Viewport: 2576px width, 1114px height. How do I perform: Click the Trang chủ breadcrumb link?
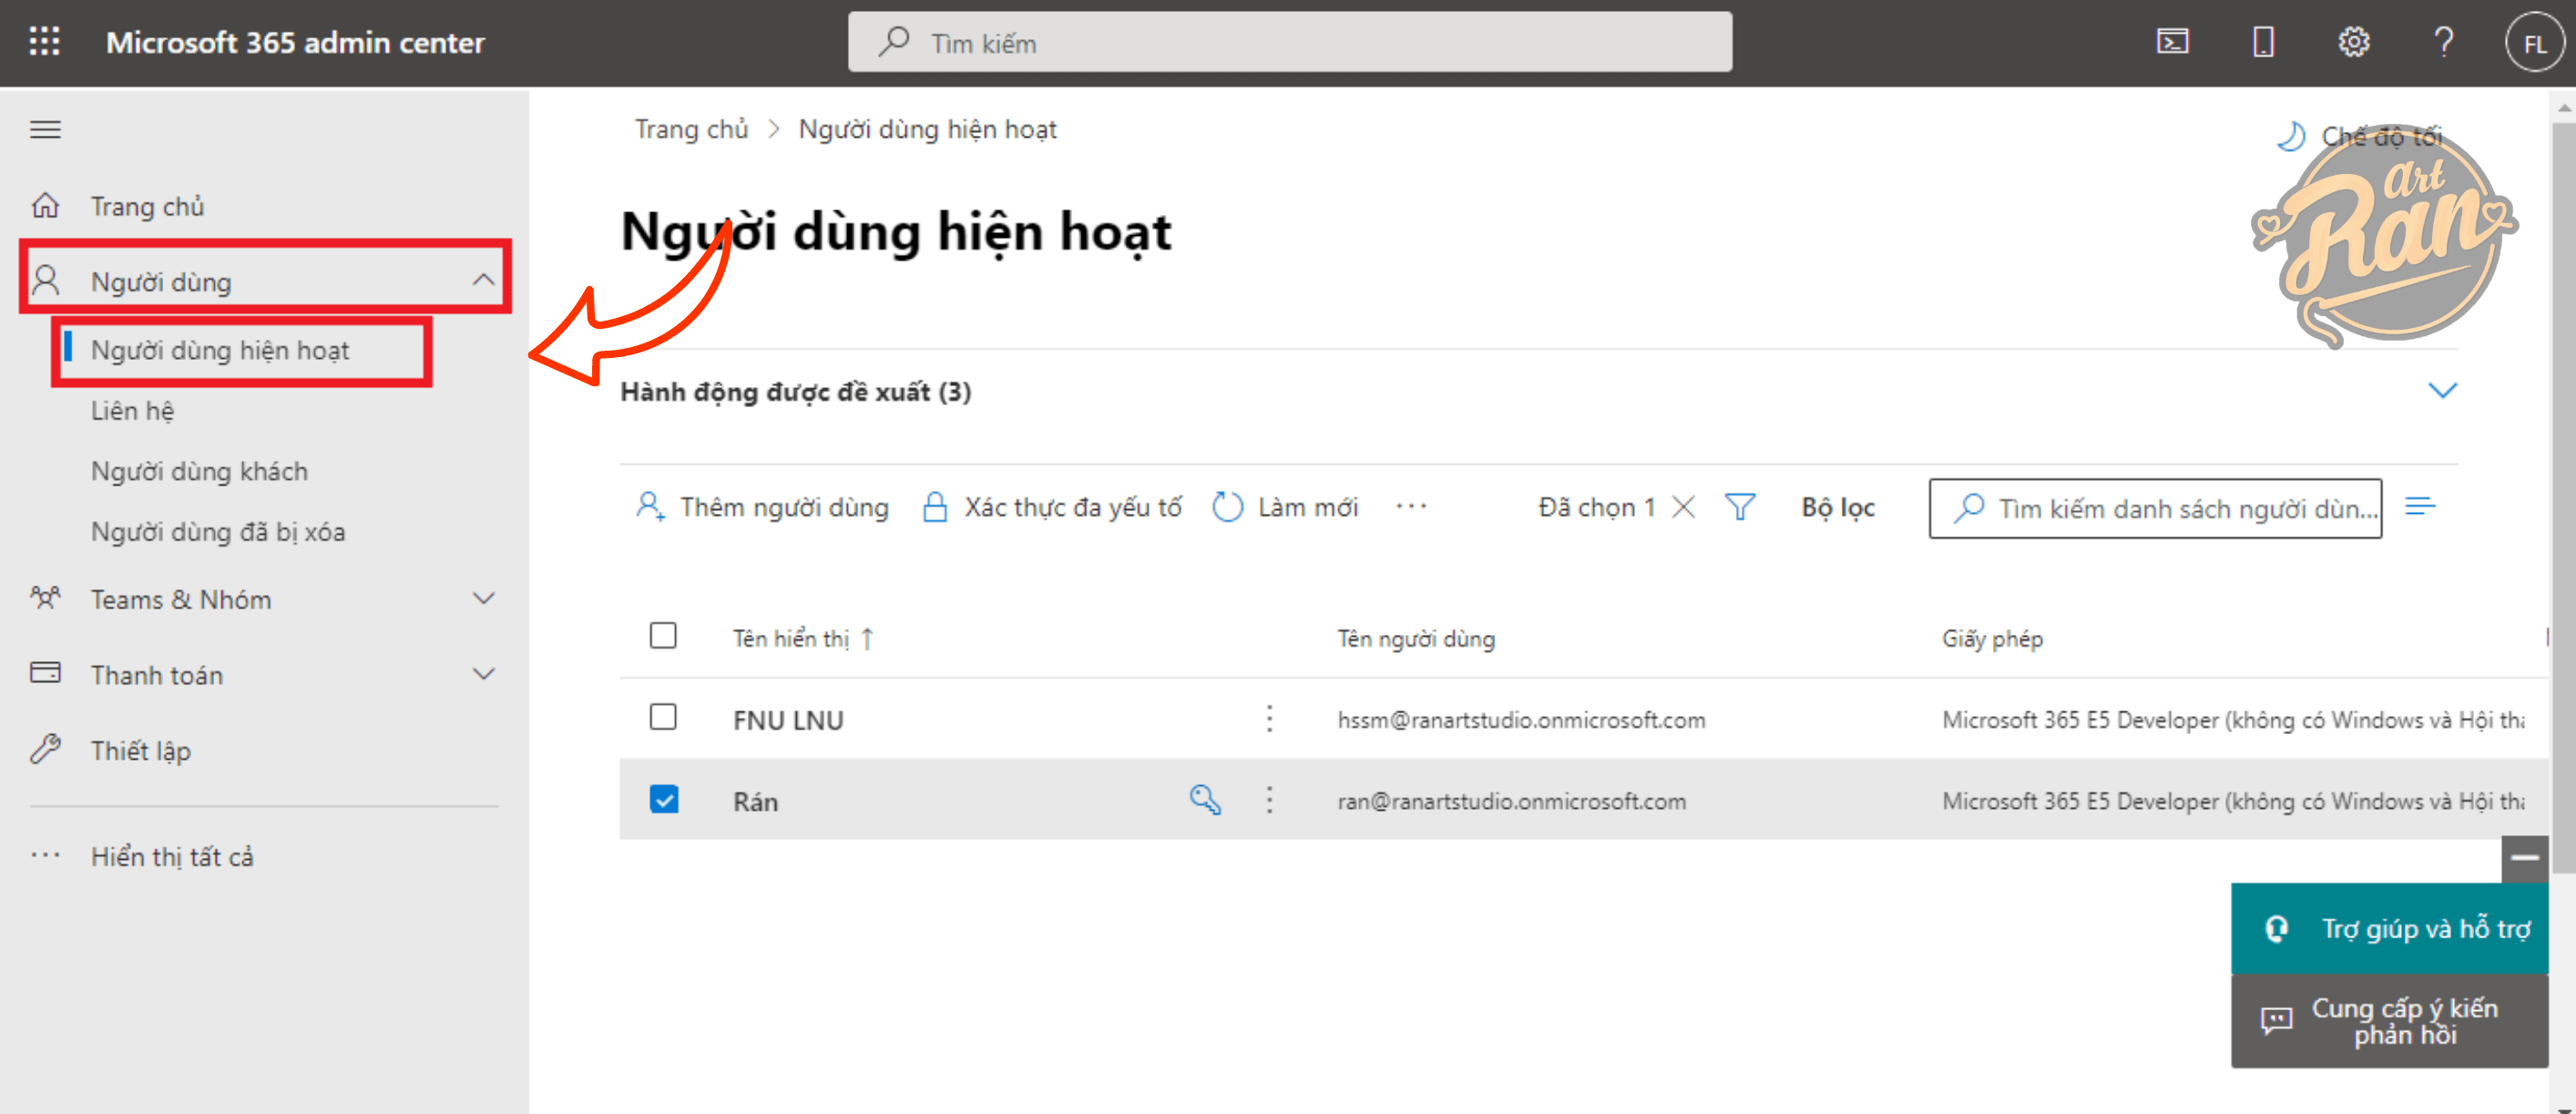pyautogui.click(x=691, y=130)
